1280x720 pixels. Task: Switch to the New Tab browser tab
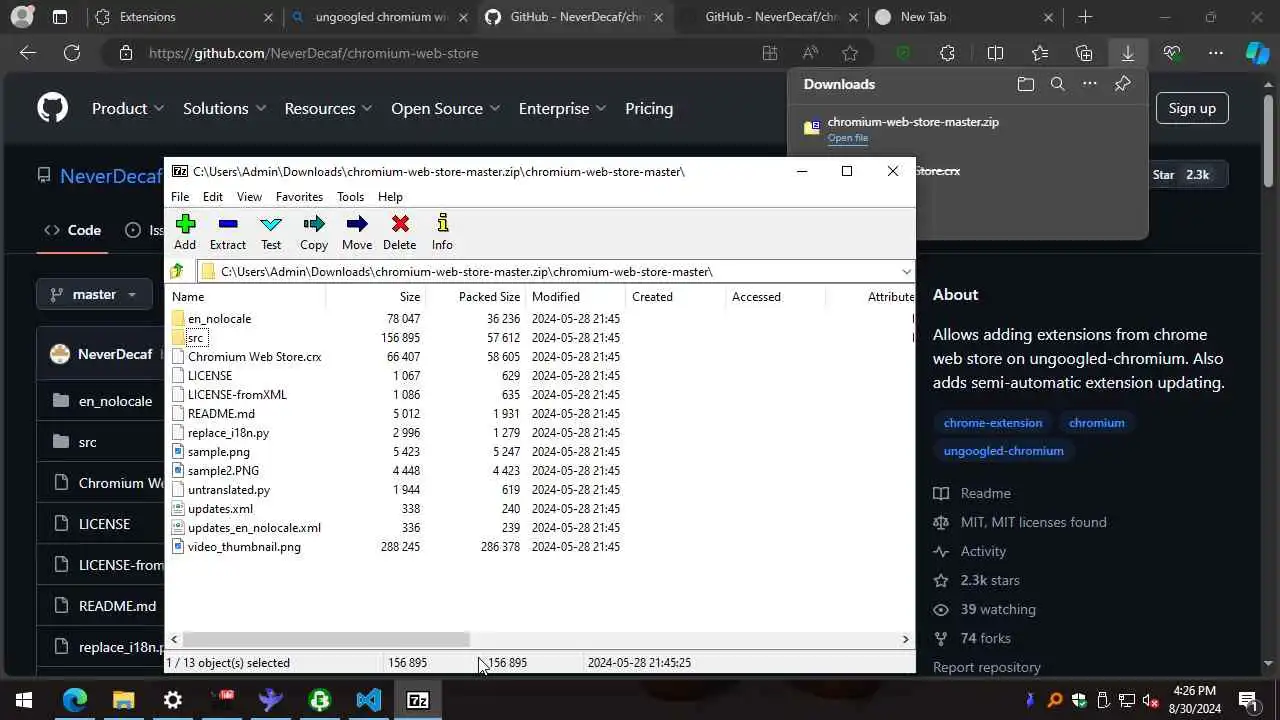pos(965,17)
